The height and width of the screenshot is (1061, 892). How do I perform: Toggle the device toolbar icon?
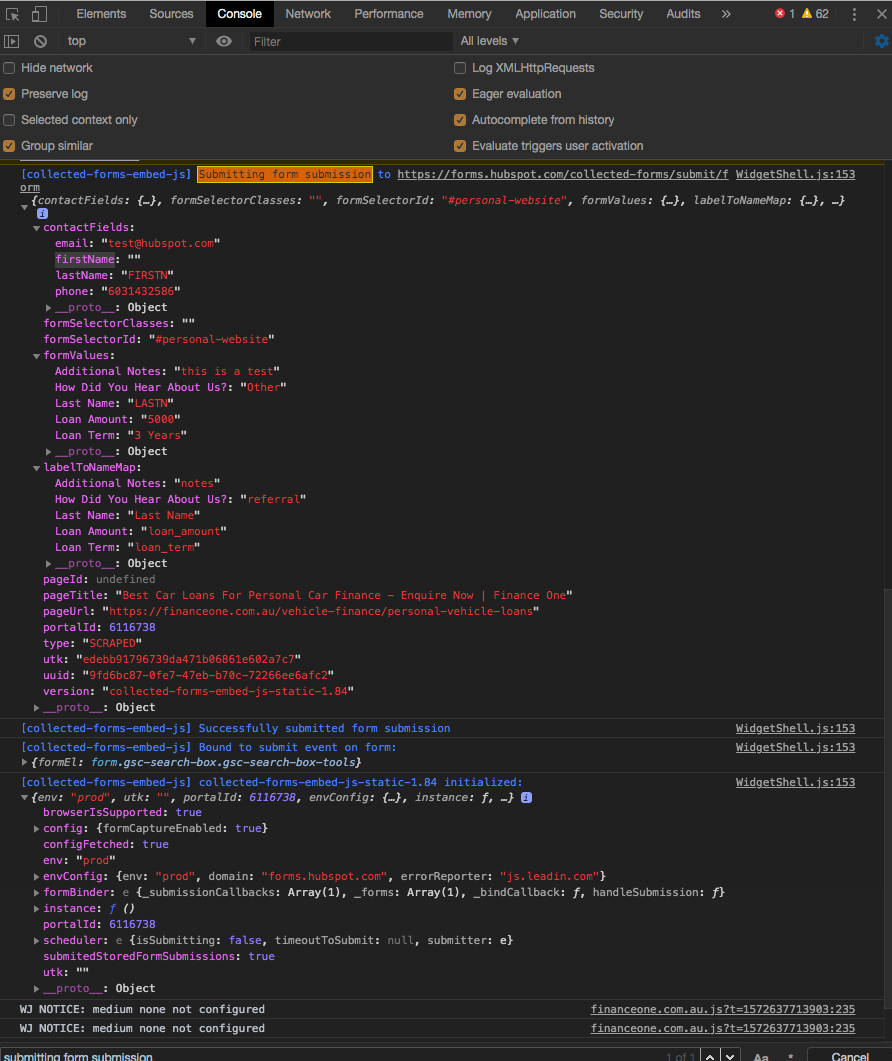39,14
